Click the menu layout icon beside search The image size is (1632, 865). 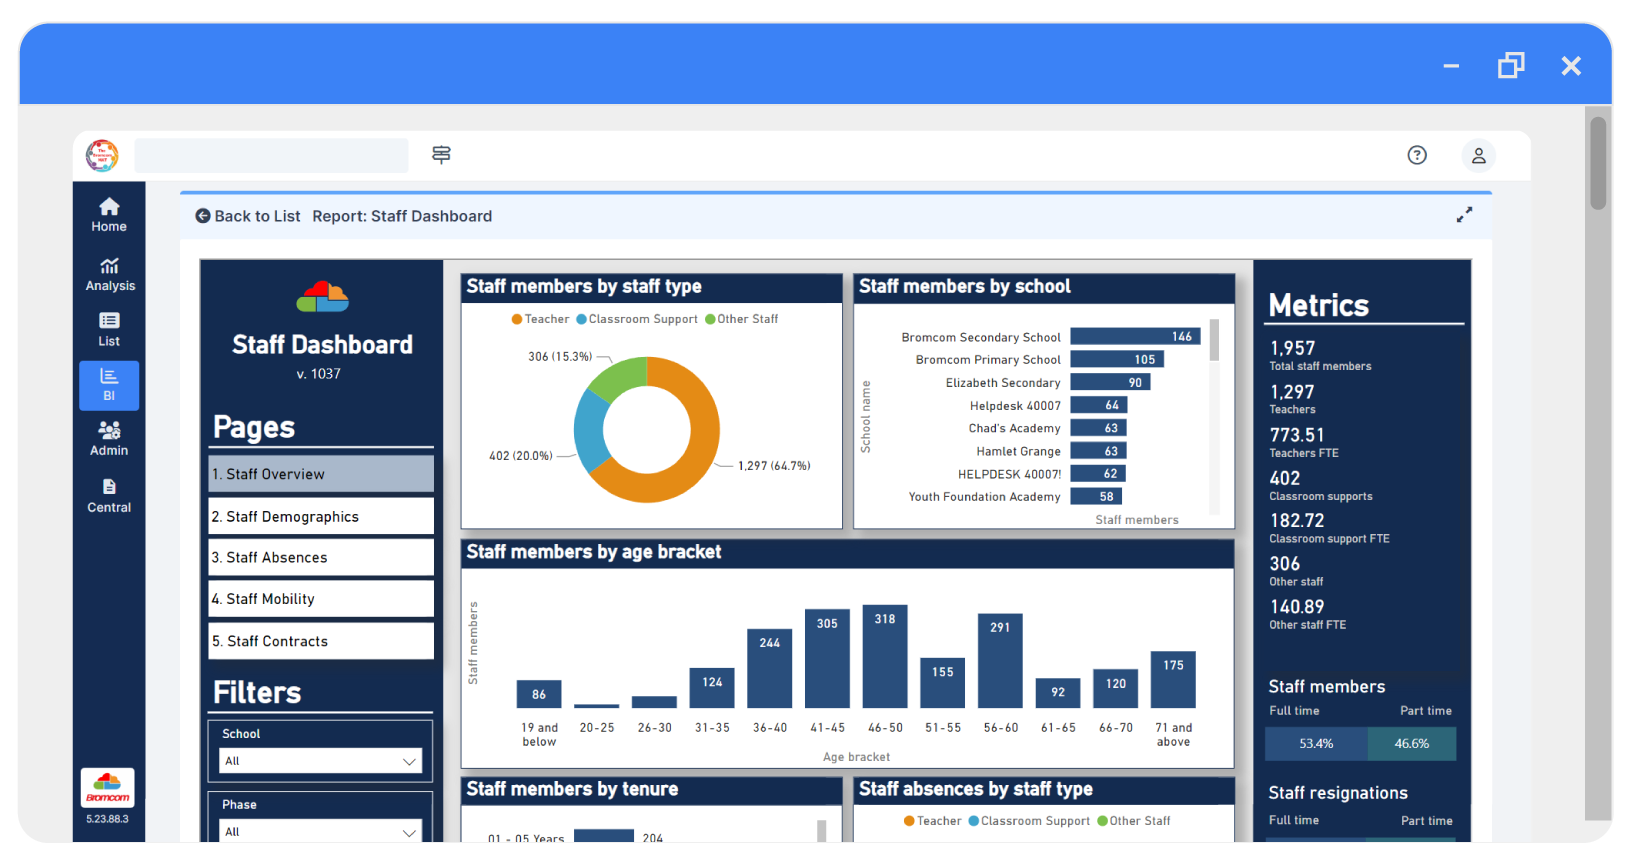pyautogui.click(x=441, y=155)
